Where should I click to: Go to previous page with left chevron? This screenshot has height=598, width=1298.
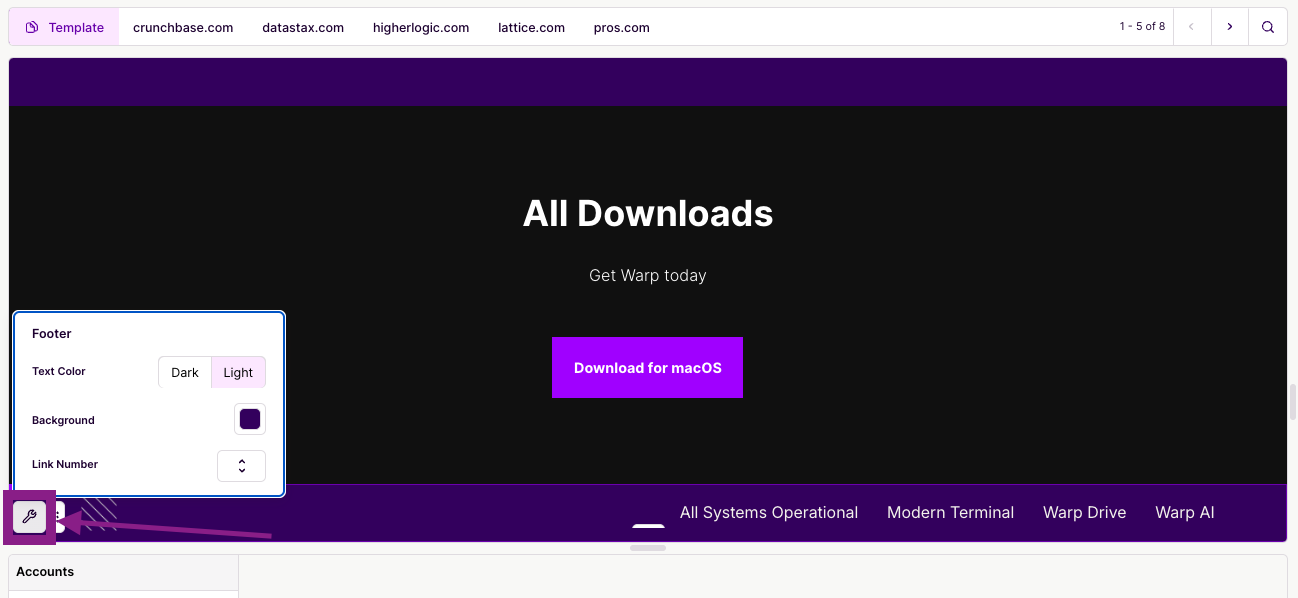[x=1192, y=27]
